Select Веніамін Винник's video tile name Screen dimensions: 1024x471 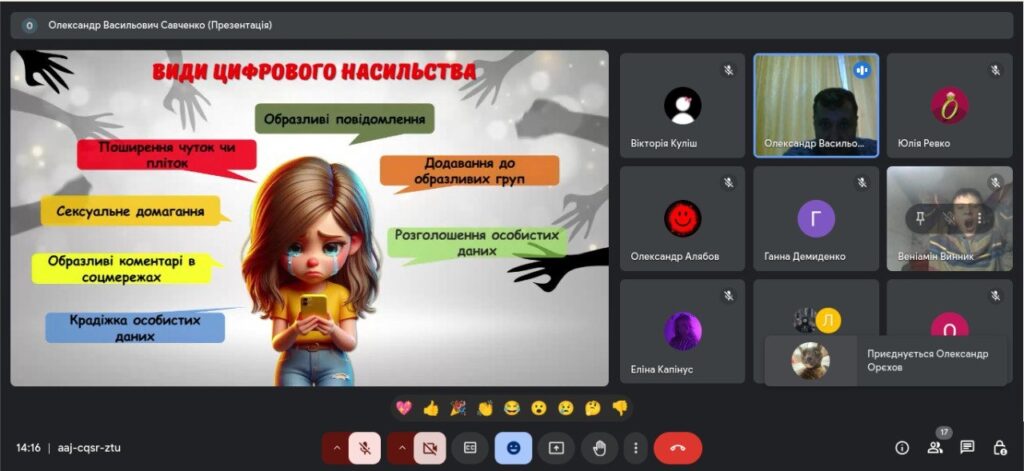(x=936, y=257)
